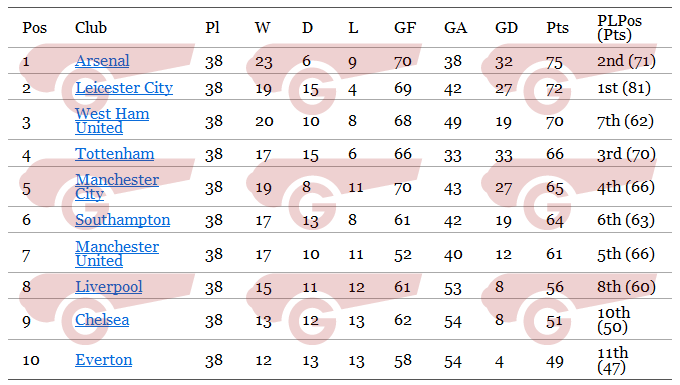680x385 pixels.
Task: Click Everton's 11th (47) cell
Action: (612, 360)
